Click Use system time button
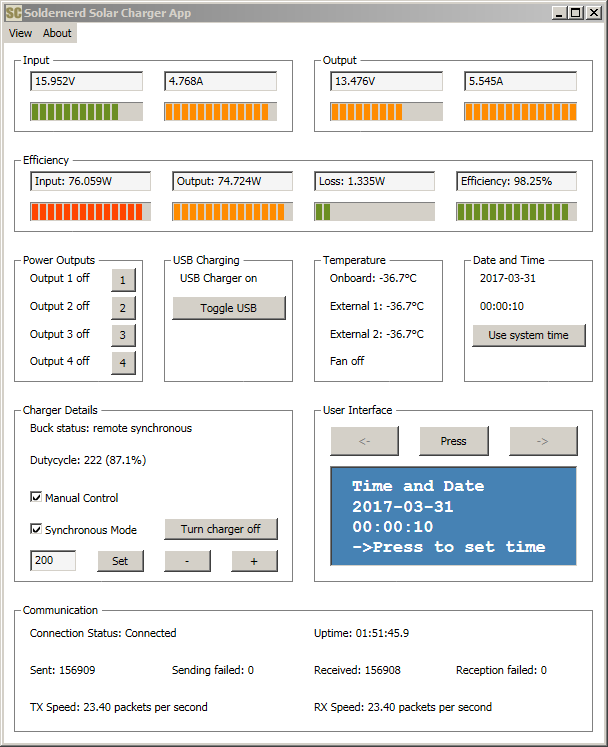Image resolution: width=608 pixels, height=747 pixels. 528,335
